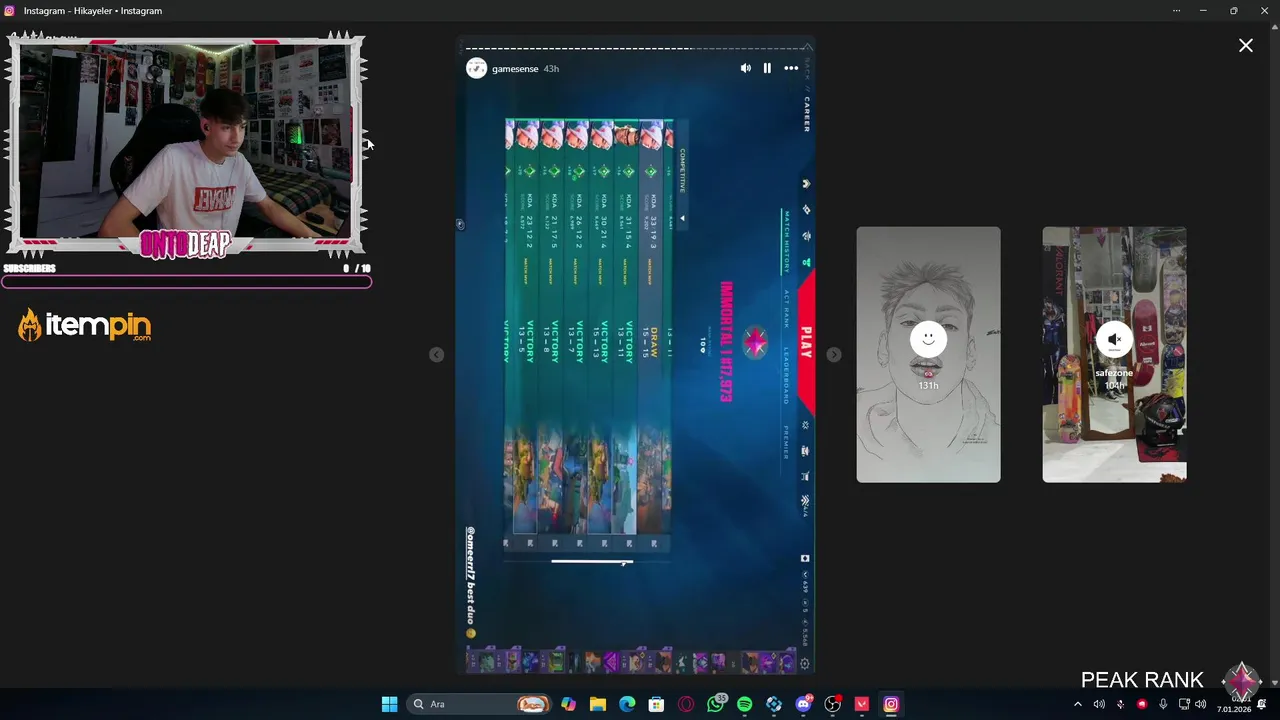Open the story more options menu
Viewport: 1280px width, 720px height.
coord(791,68)
